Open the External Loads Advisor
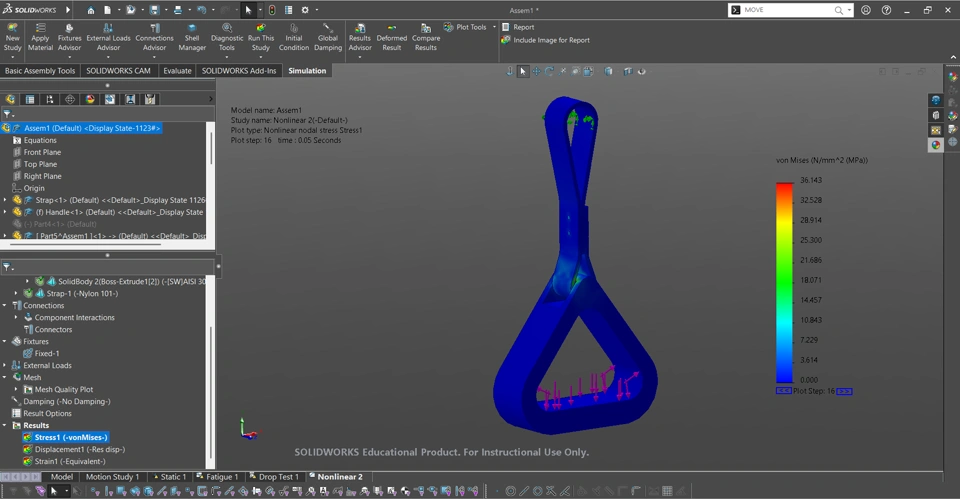The height and width of the screenshot is (499, 960). point(108,37)
